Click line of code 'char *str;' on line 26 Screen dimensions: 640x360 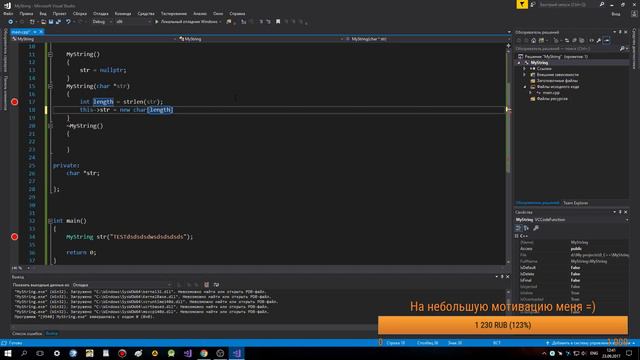pyautogui.click(x=83, y=173)
